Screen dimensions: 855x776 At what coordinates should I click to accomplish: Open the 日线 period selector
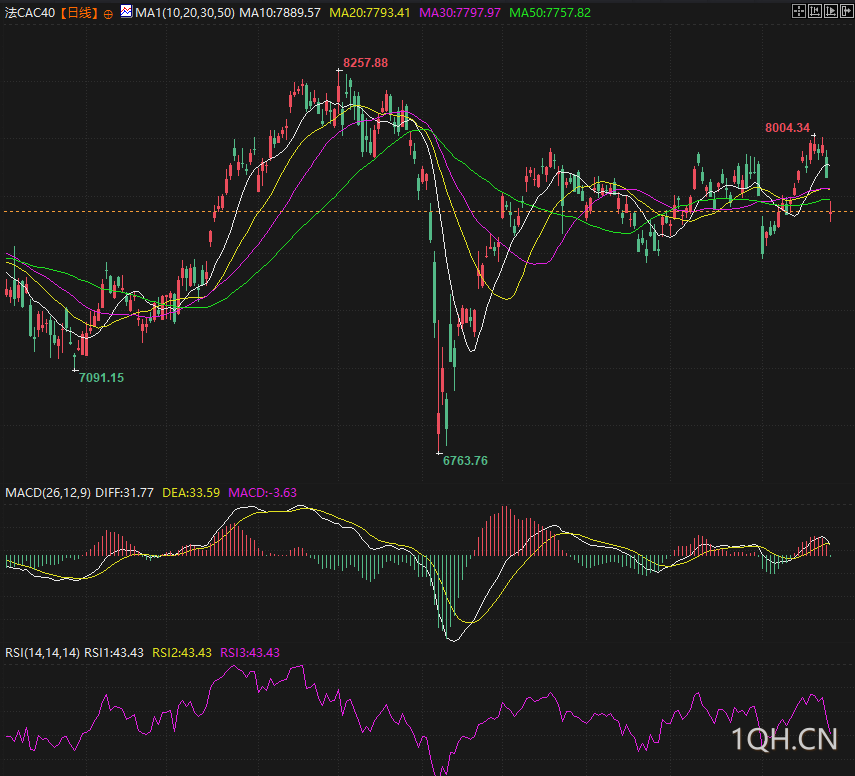click(x=79, y=13)
